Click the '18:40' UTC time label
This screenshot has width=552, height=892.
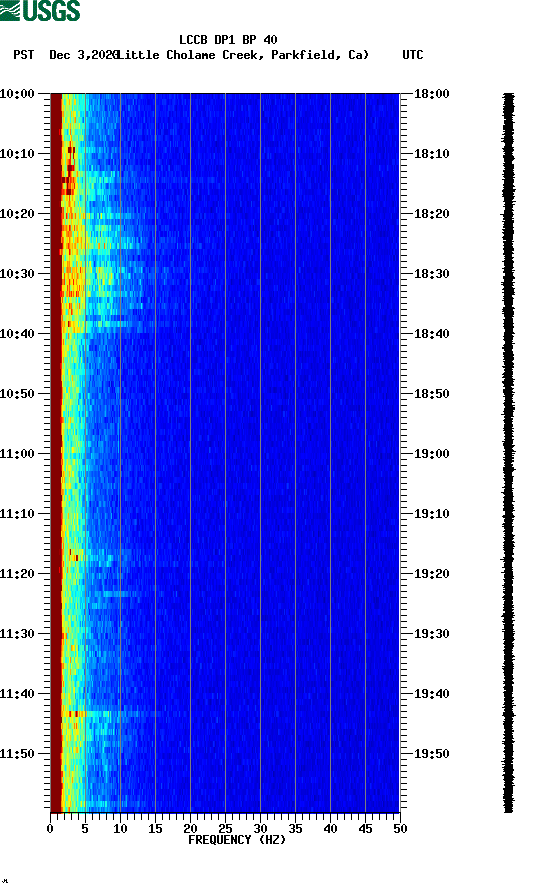click(x=431, y=334)
